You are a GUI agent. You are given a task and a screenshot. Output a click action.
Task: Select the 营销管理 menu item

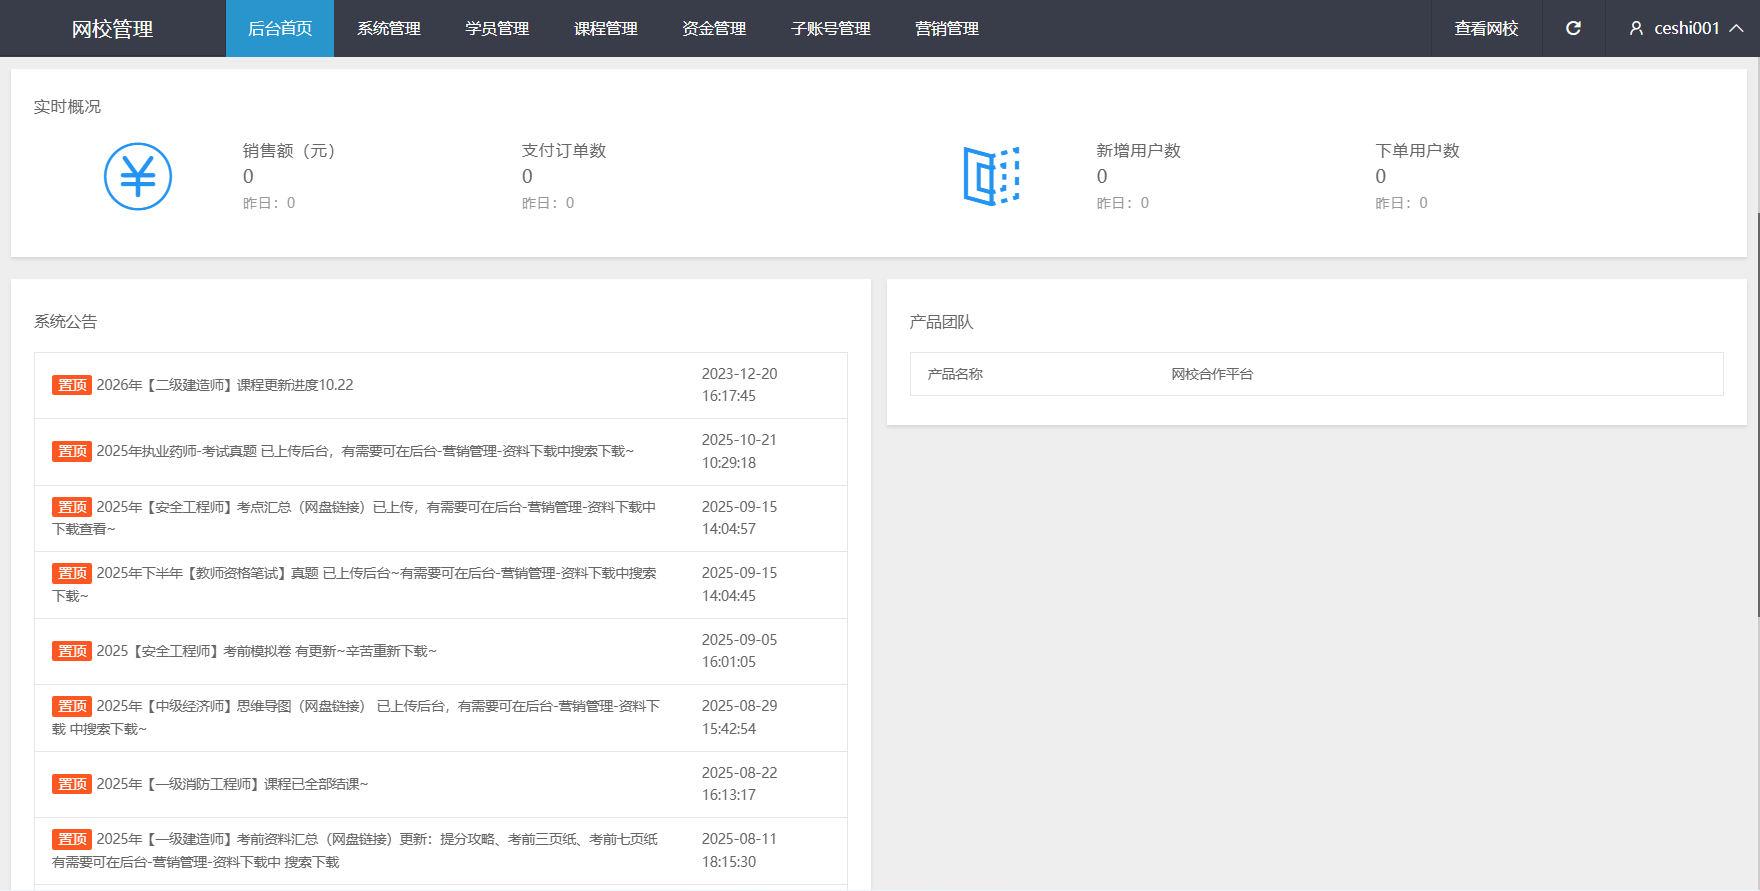[x=946, y=28]
